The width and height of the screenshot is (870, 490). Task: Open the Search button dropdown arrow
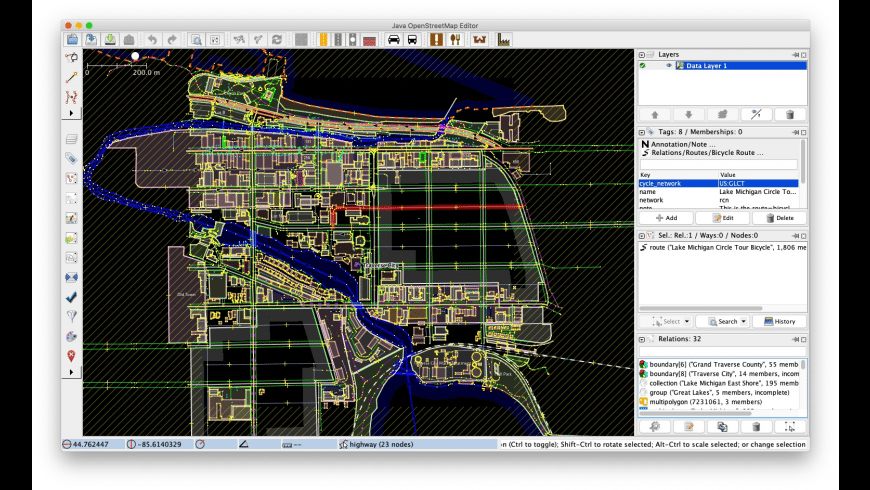pos(742,322)
